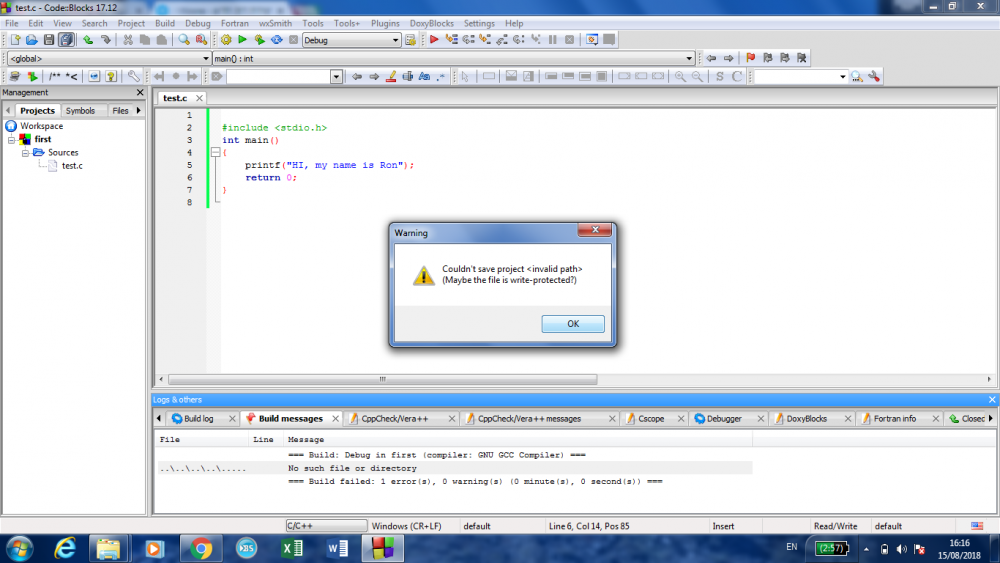Open the Settings menu

tap(479, 23)
